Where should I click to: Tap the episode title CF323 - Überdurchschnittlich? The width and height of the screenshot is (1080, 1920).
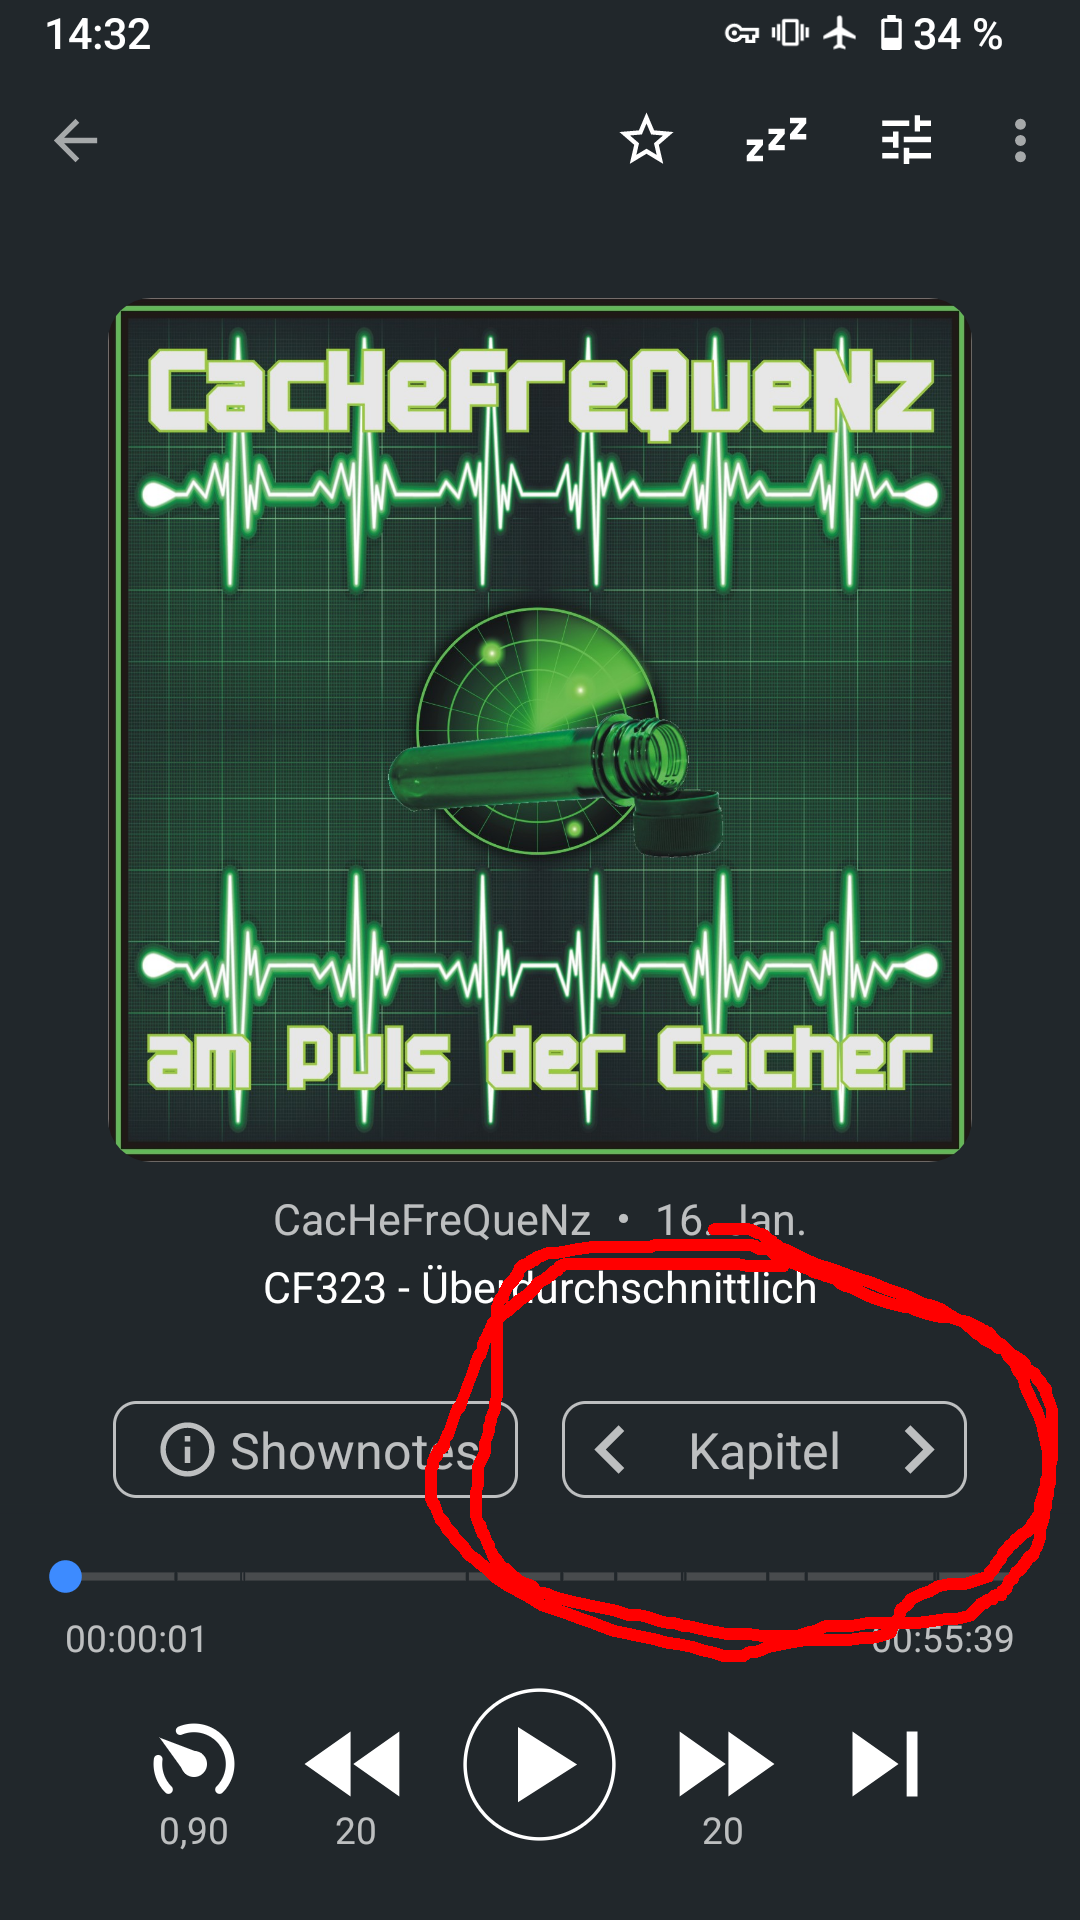point(540,1288)
